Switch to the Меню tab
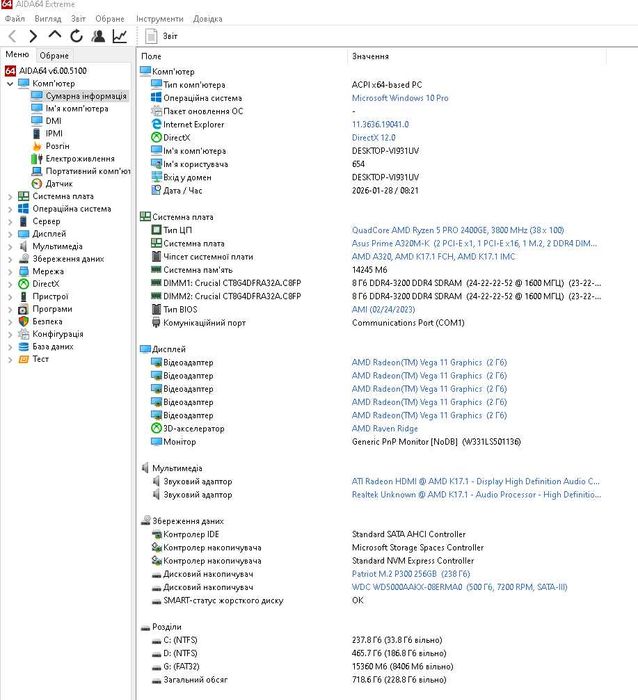The image size is (638, 700). (17, 54)
